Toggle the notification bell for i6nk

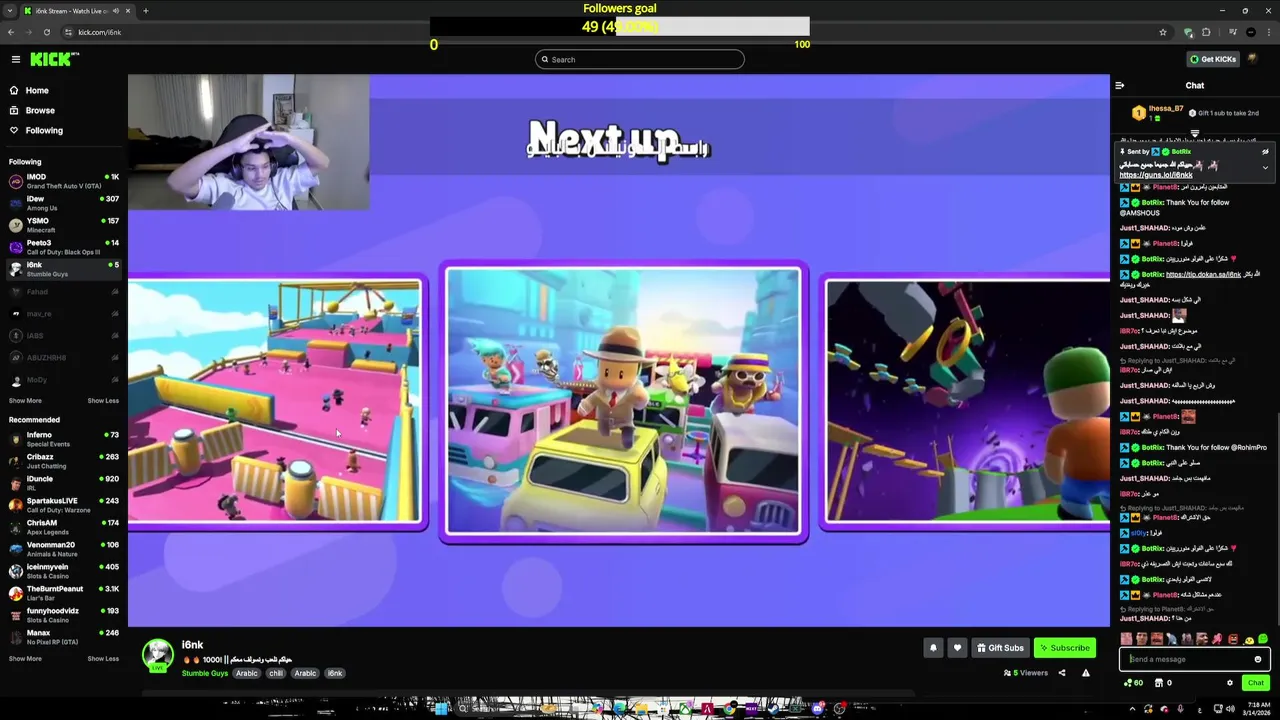point(933,647)
